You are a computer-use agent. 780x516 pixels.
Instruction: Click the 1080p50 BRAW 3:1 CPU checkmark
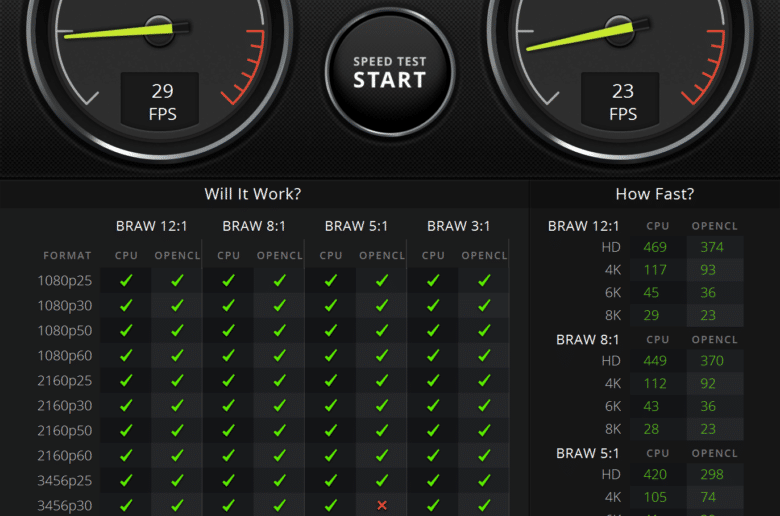433,330
